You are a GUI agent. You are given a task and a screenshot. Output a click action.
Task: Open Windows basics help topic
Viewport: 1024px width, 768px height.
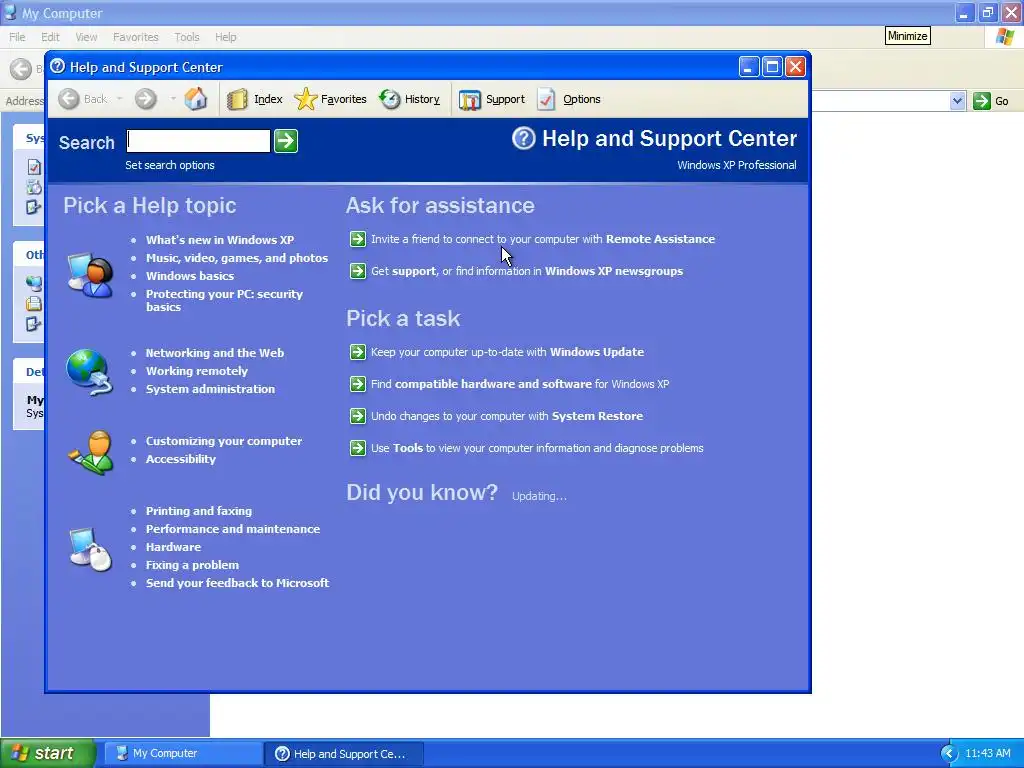pos(190,276)
